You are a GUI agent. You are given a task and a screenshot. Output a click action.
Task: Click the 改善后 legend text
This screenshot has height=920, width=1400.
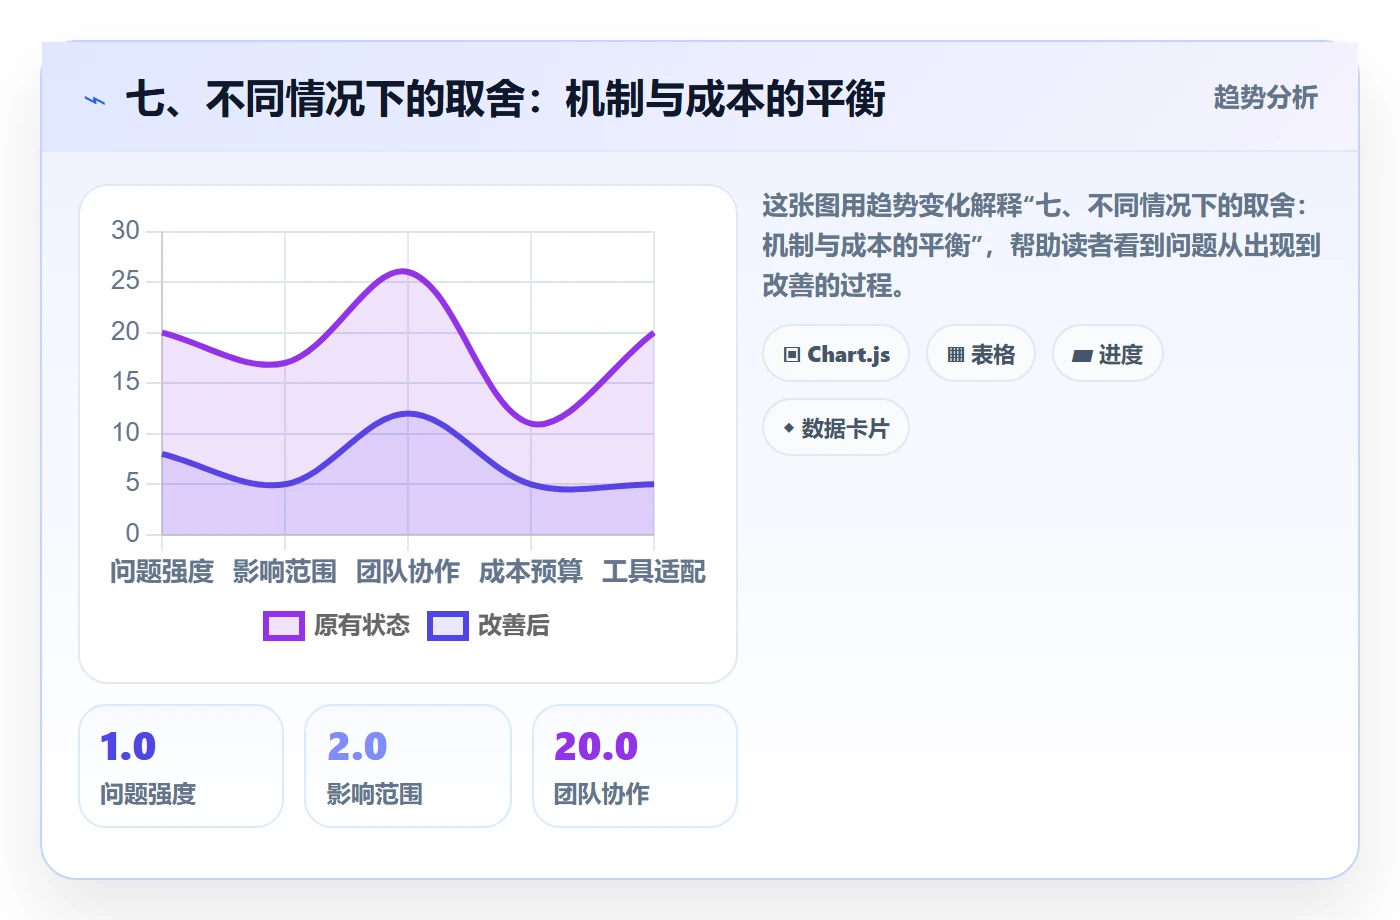point(514,626)
